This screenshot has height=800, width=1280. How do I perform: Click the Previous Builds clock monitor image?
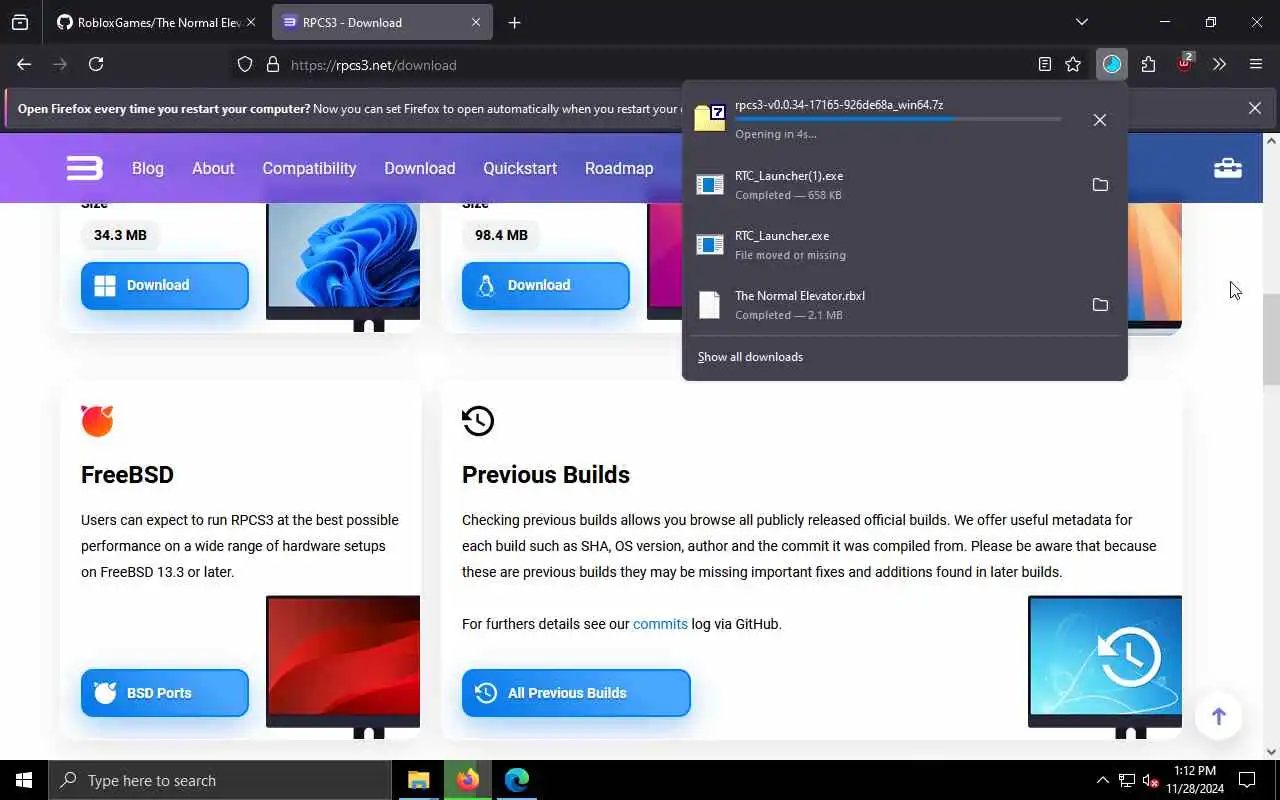coord(1105,667)
